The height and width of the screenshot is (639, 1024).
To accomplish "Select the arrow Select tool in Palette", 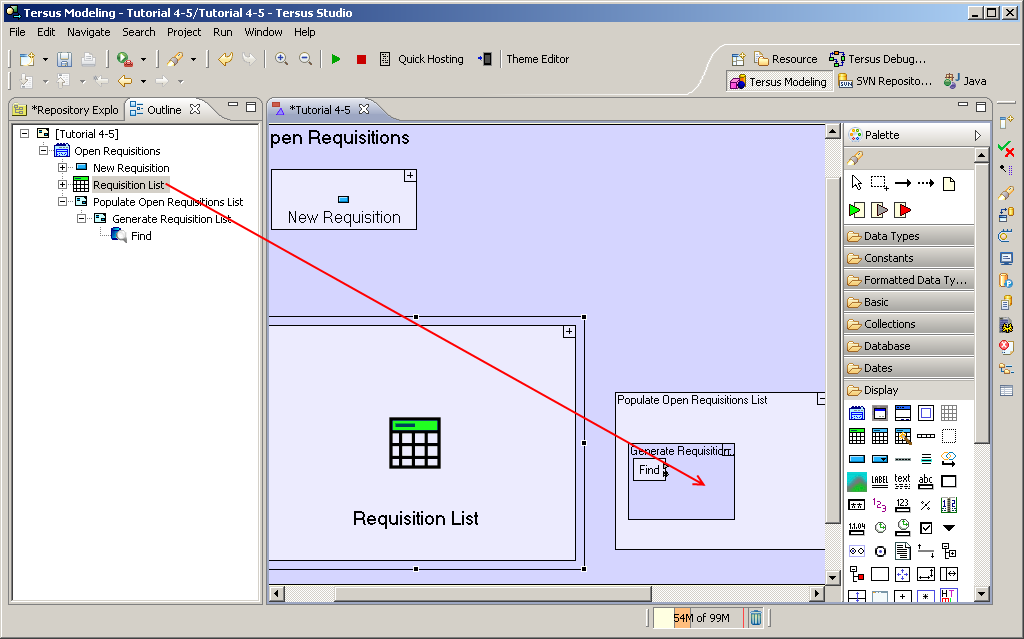I will pyautogui.click(x=857, y=183).
